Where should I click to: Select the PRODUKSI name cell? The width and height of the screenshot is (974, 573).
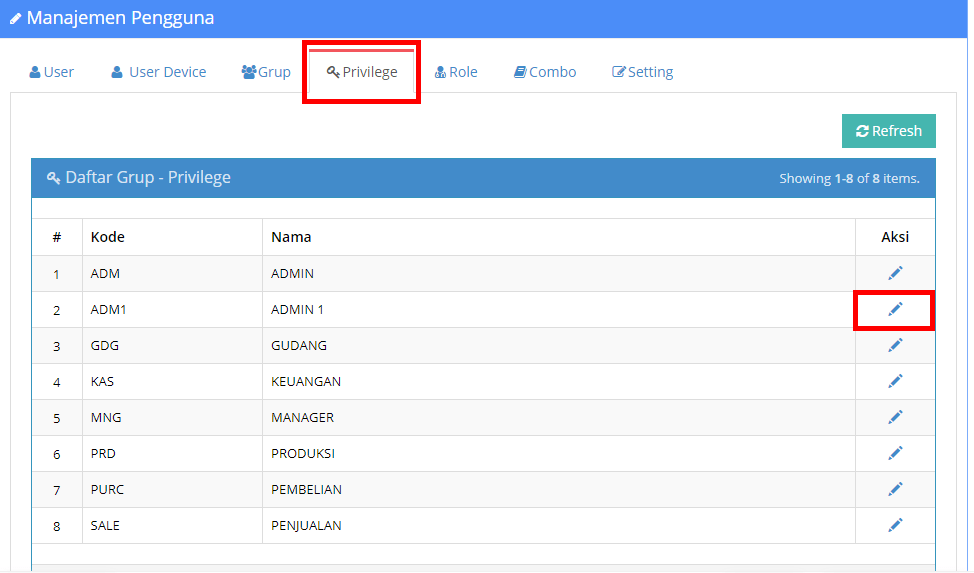558,454
